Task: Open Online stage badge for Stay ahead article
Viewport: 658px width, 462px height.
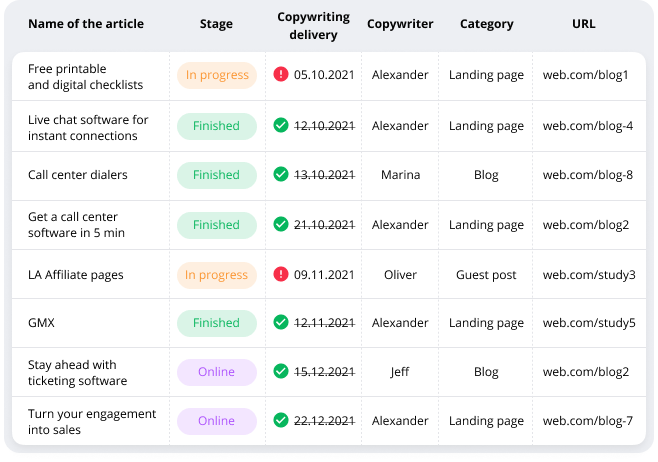Action: click(x=216, y=372)
